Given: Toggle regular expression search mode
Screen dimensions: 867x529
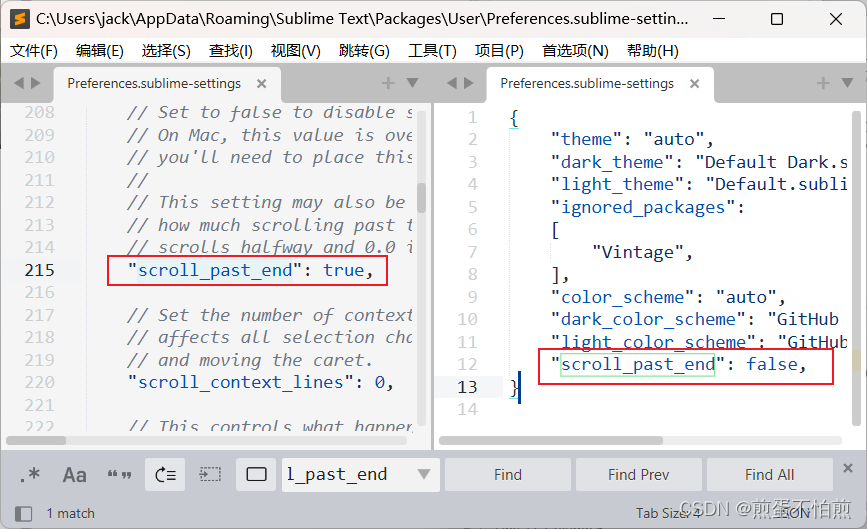Looking at the screenshot, I should pos(30,474).
